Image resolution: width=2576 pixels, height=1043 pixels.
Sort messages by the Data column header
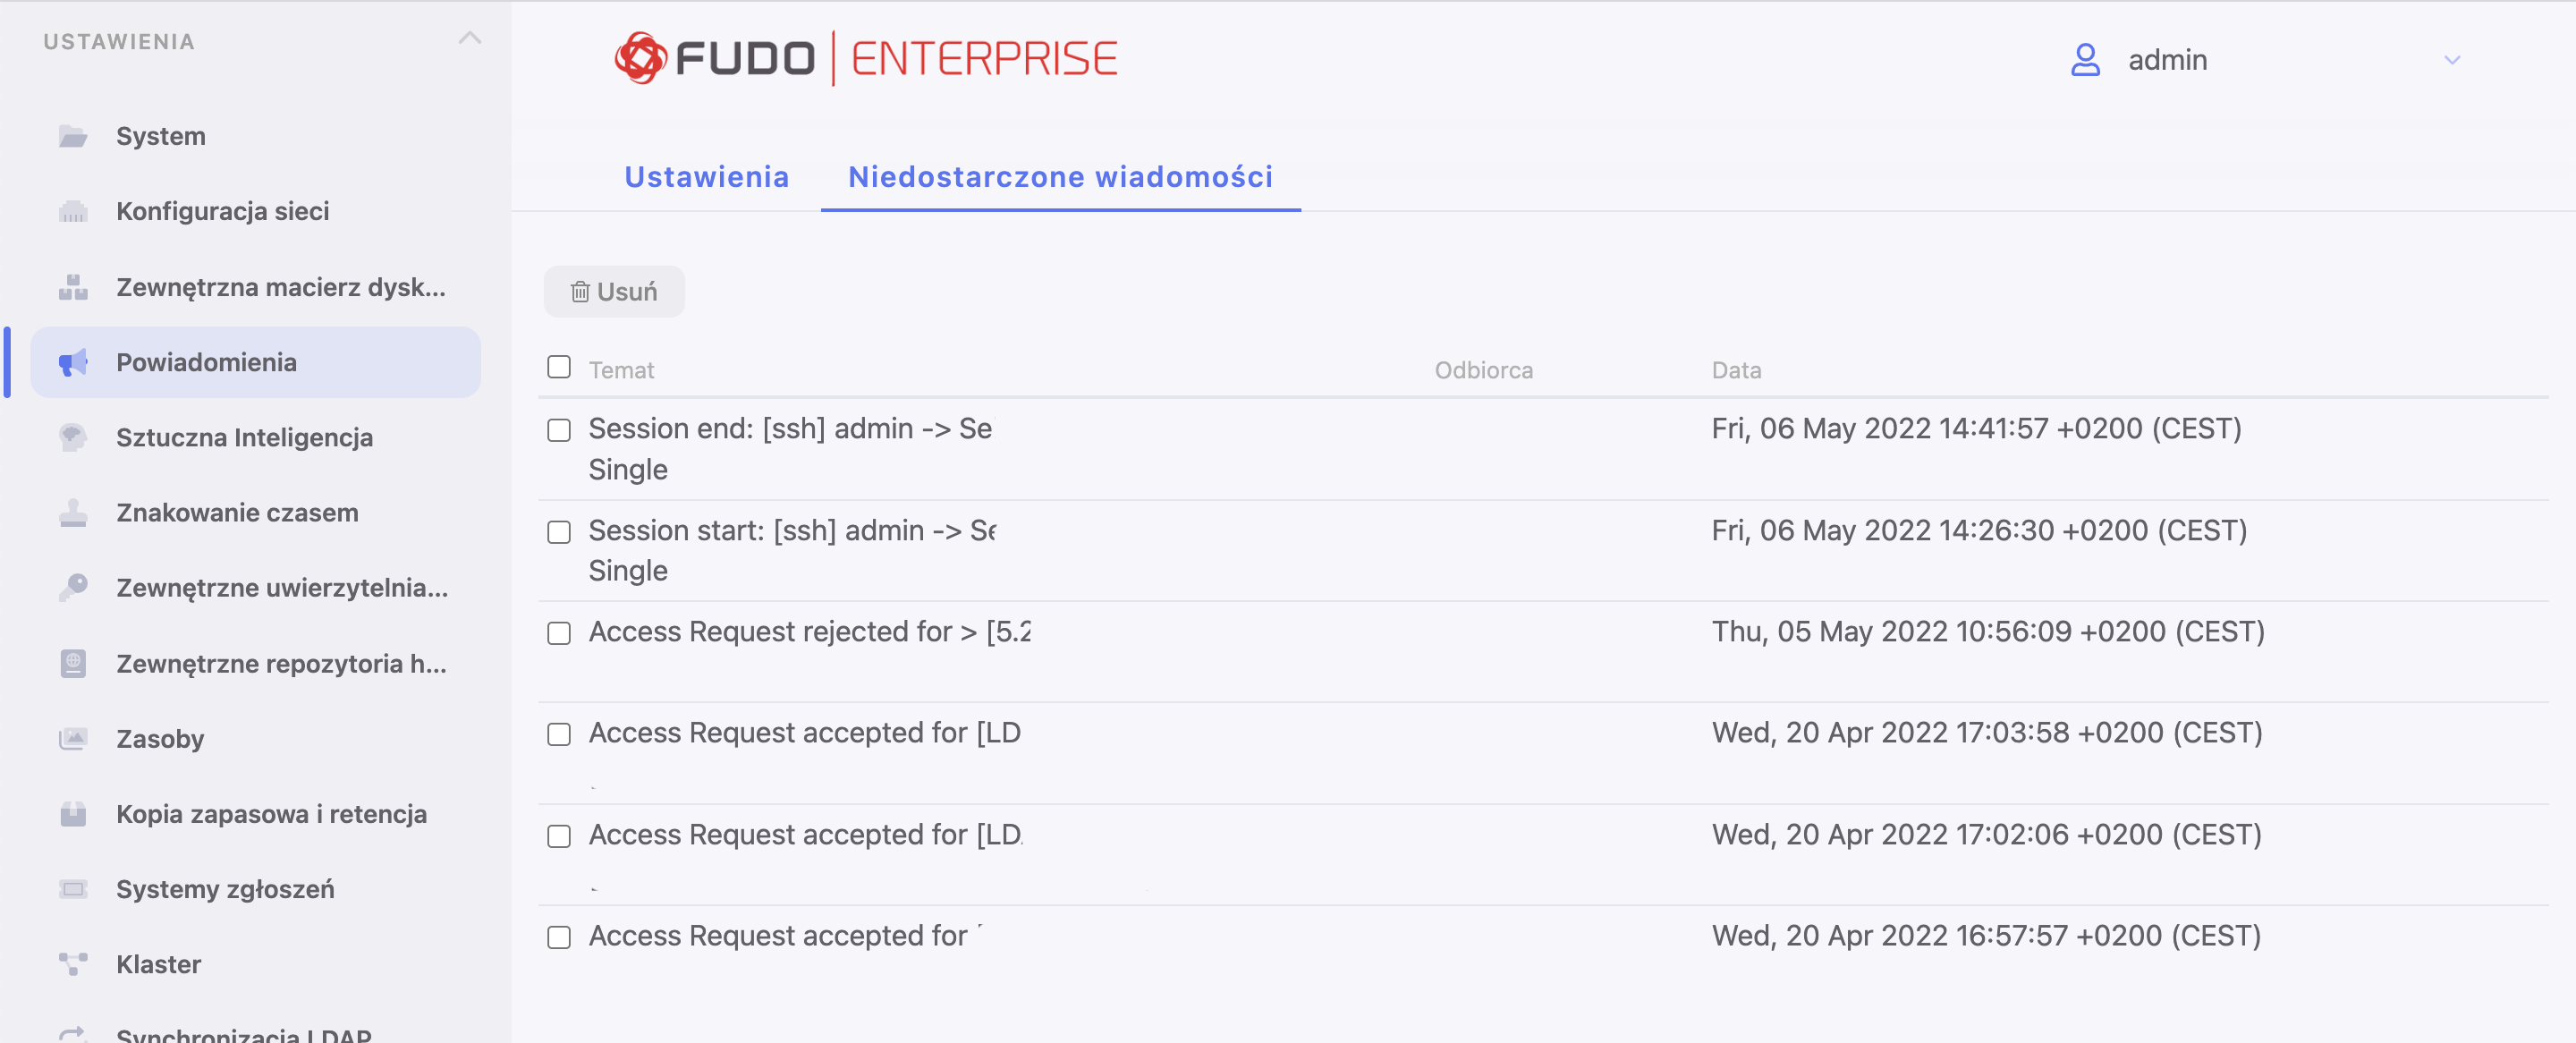coord(1736,370)
